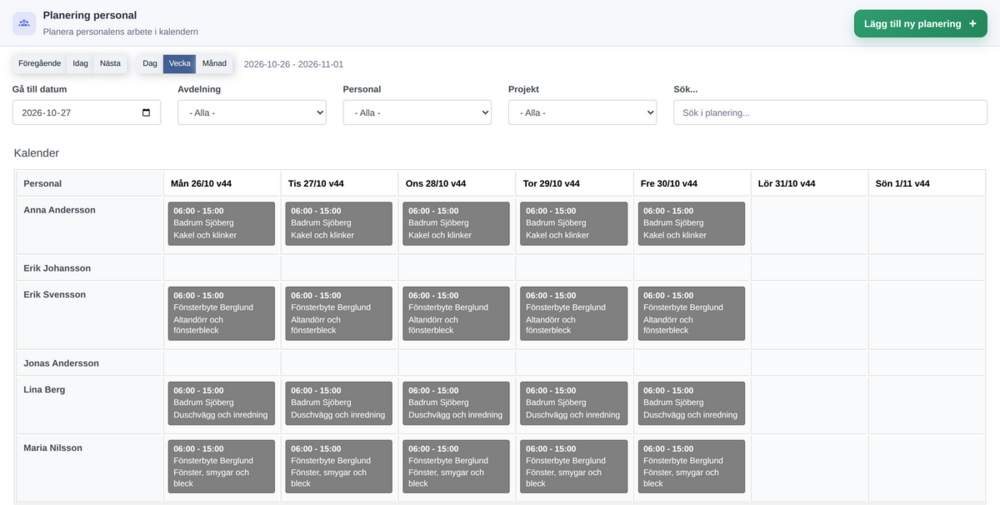Select the Tis 27/10 v44 column header
Image resolution: width=1000 pixels, height=505 pixels.
tap(339, 184)
